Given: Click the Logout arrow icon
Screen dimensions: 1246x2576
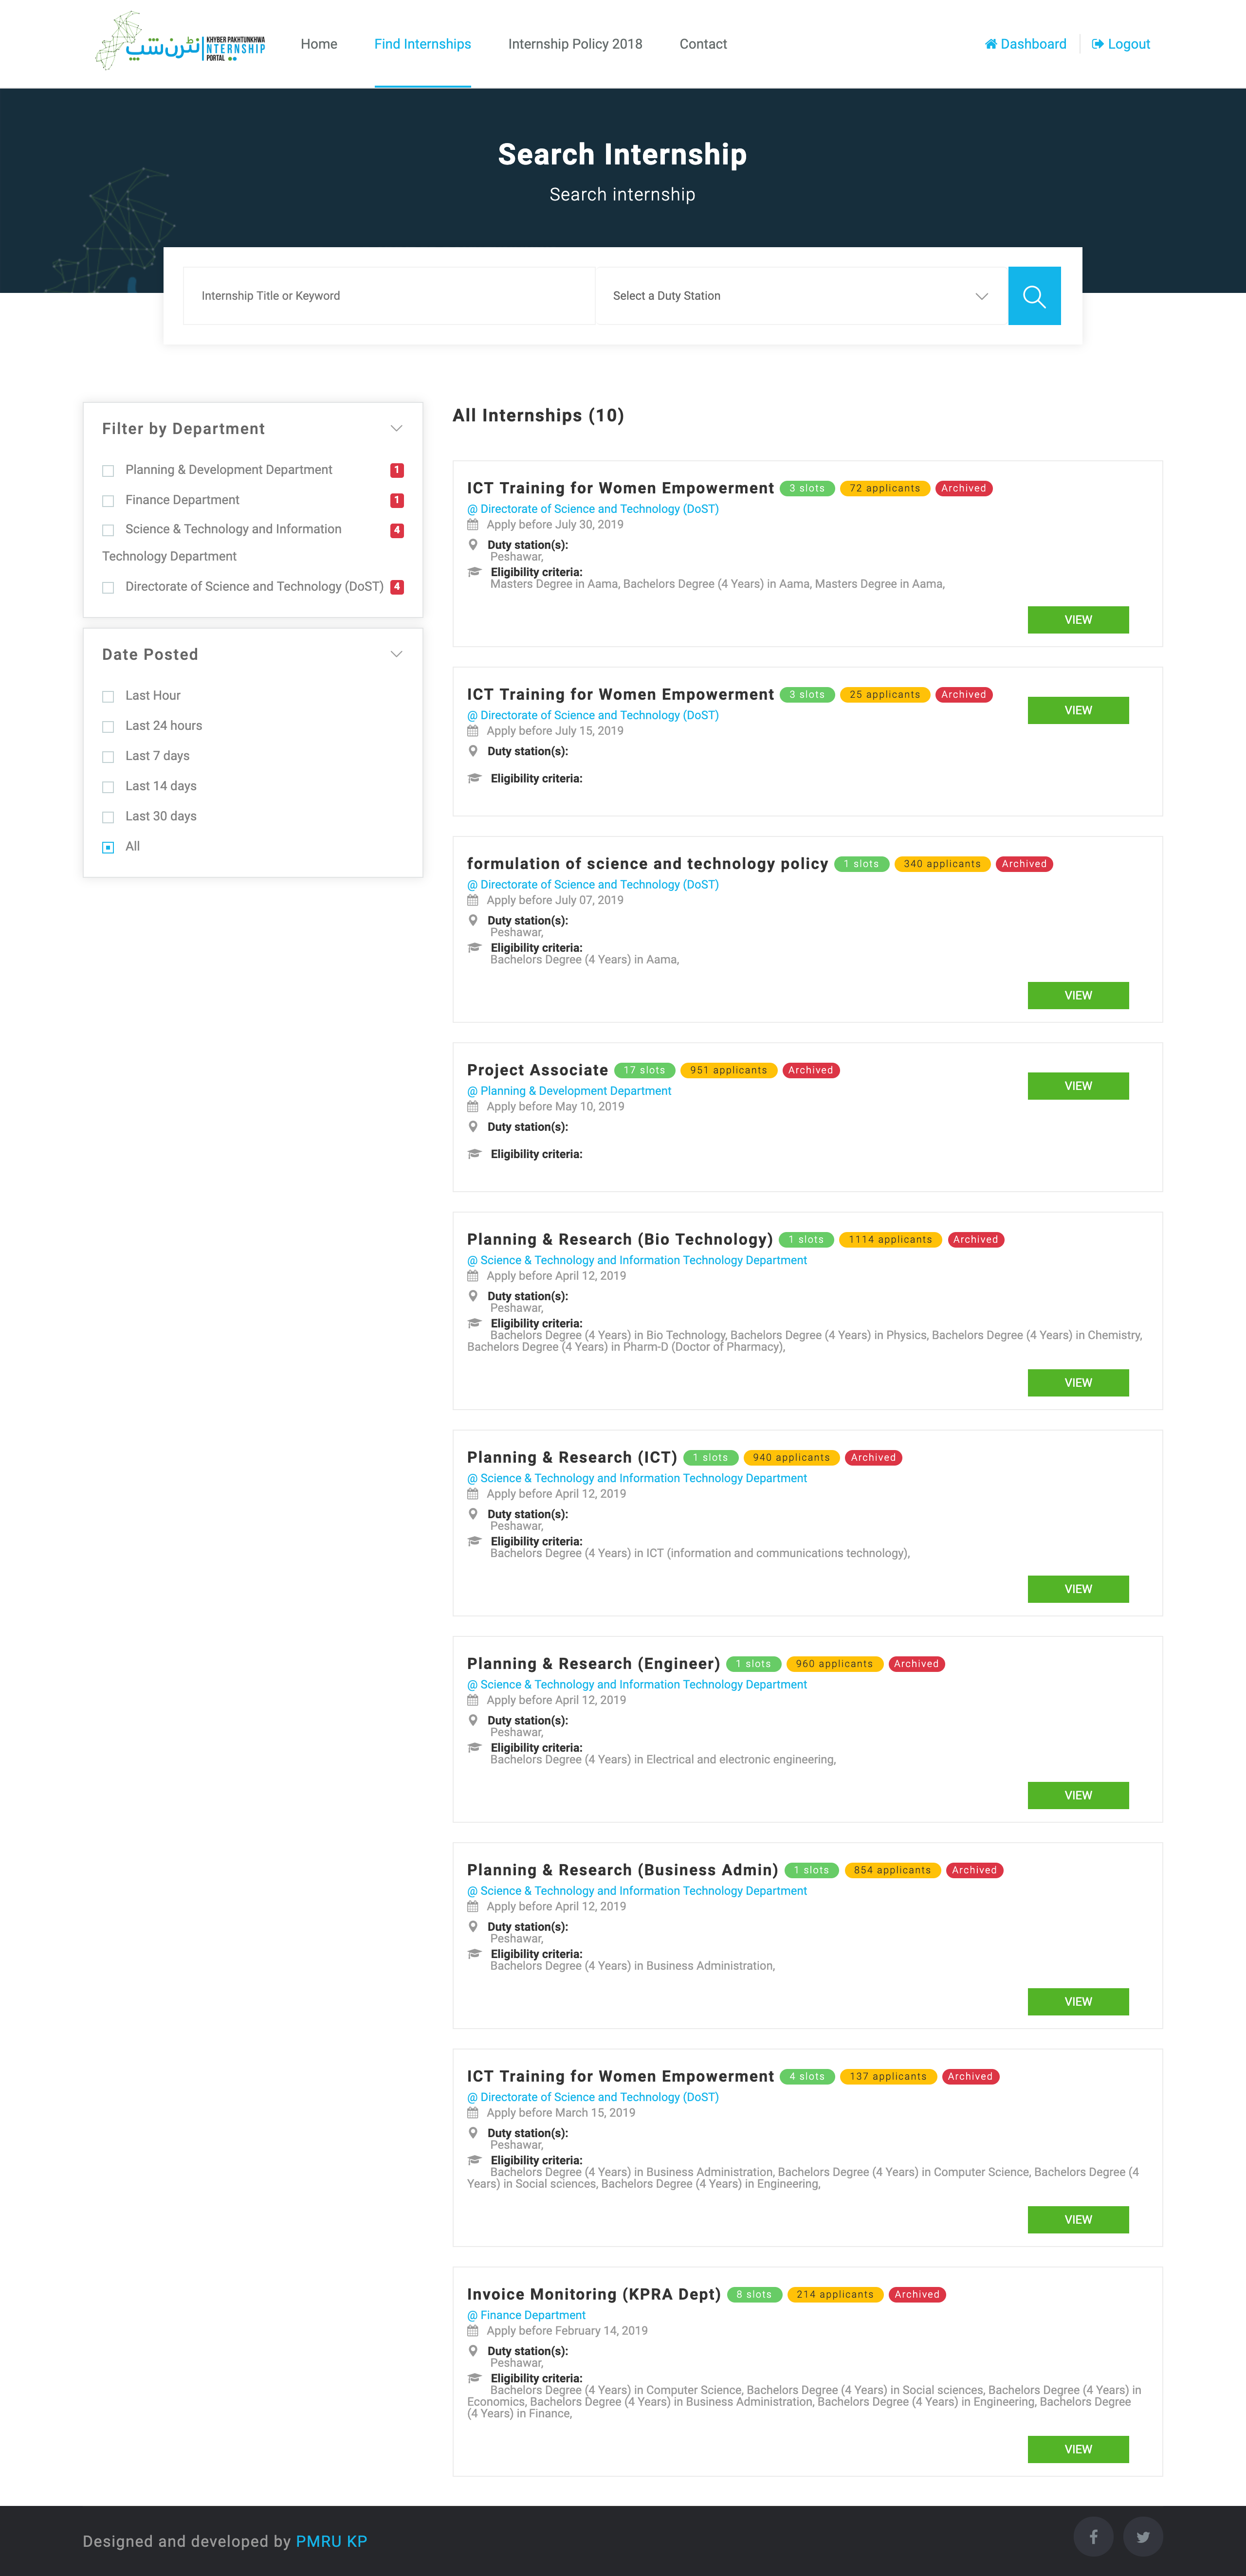Looking at the screenshot, I should (1097, 44).
